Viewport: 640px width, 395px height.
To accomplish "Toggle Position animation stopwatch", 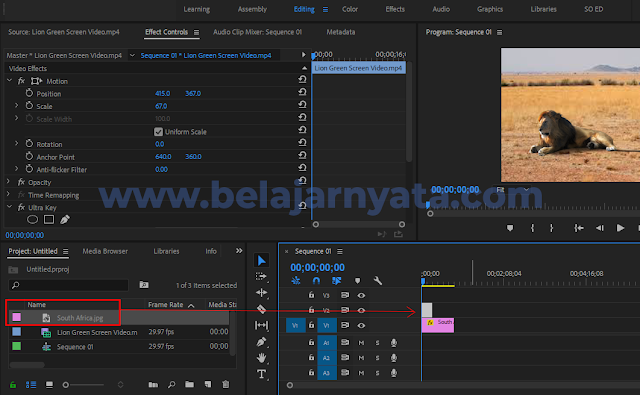I will 29,93.
